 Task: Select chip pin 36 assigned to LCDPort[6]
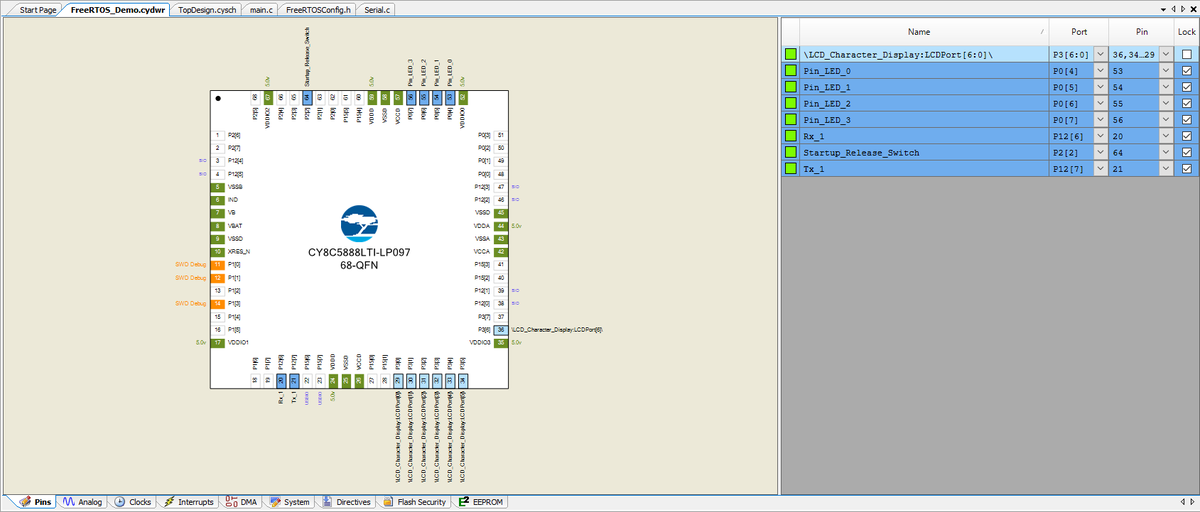(x=500, y=329)
